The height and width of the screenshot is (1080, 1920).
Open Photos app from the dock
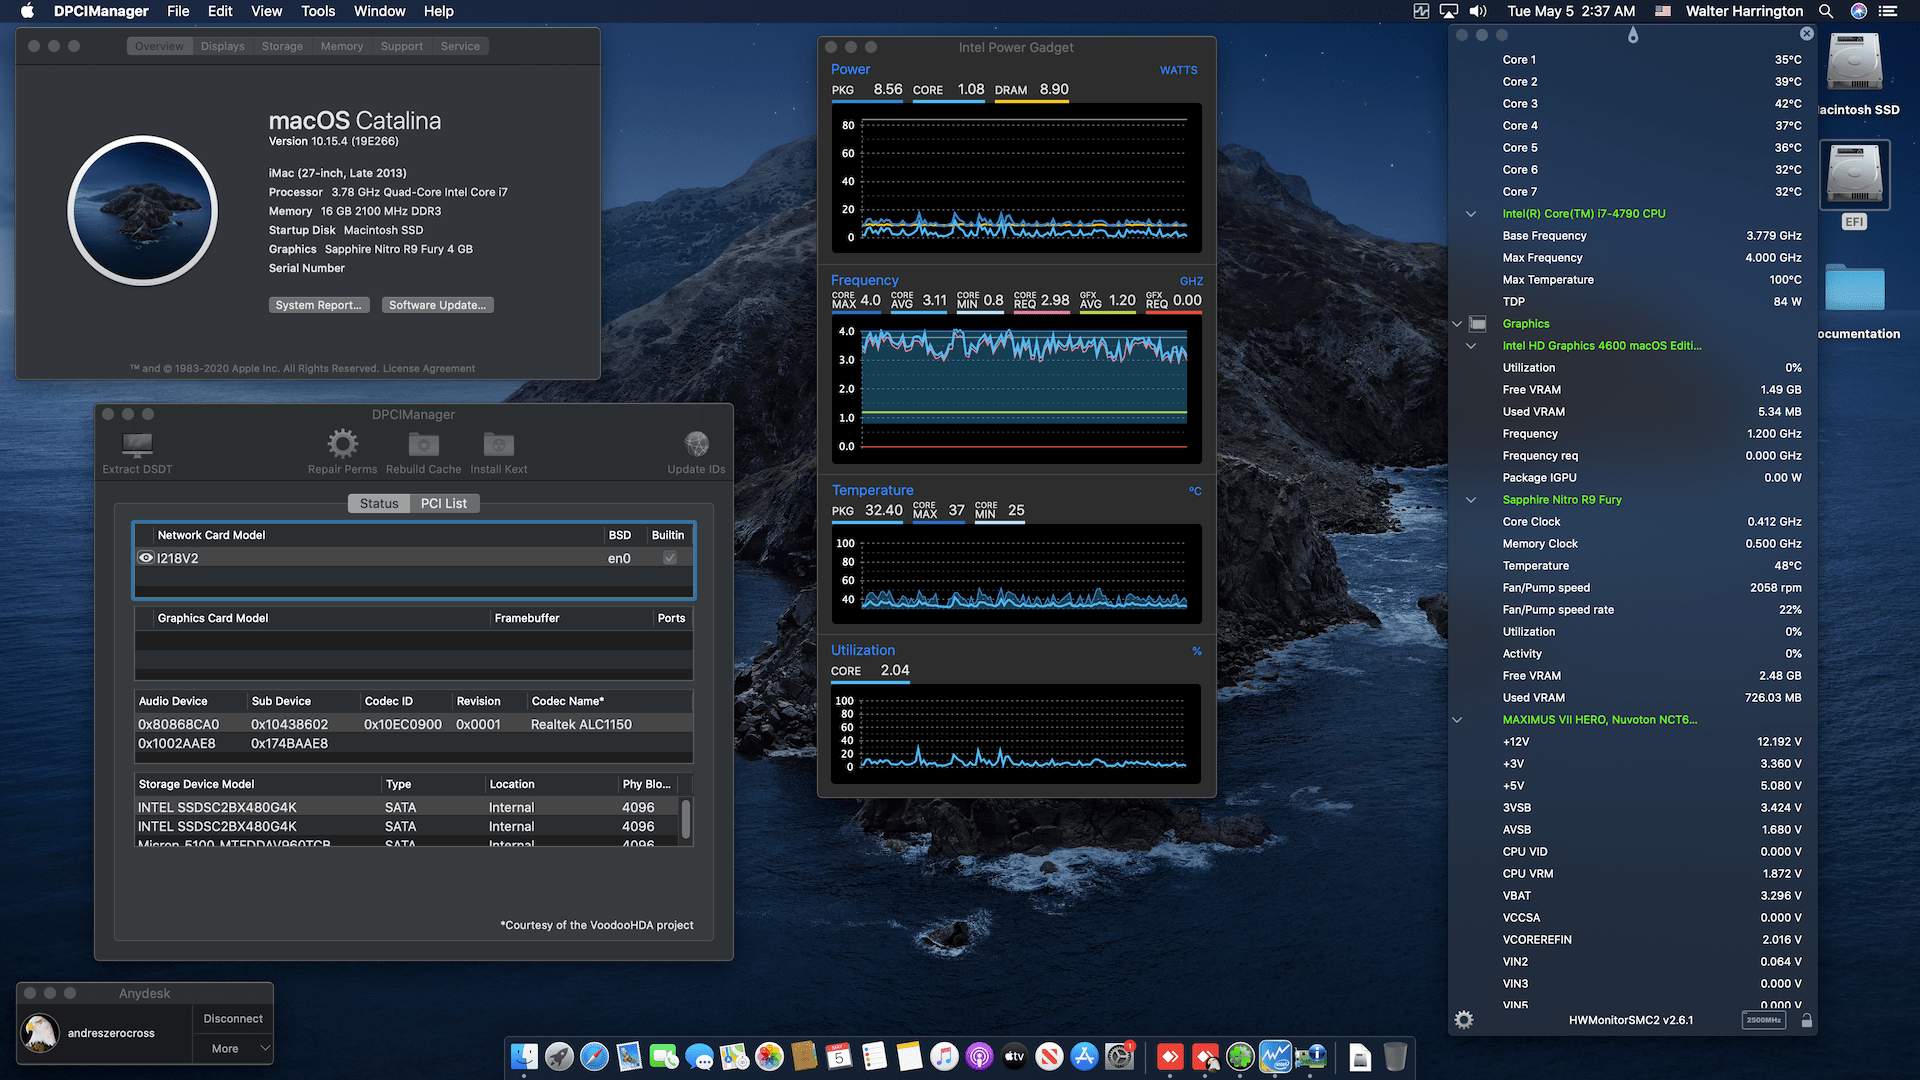769,1056
